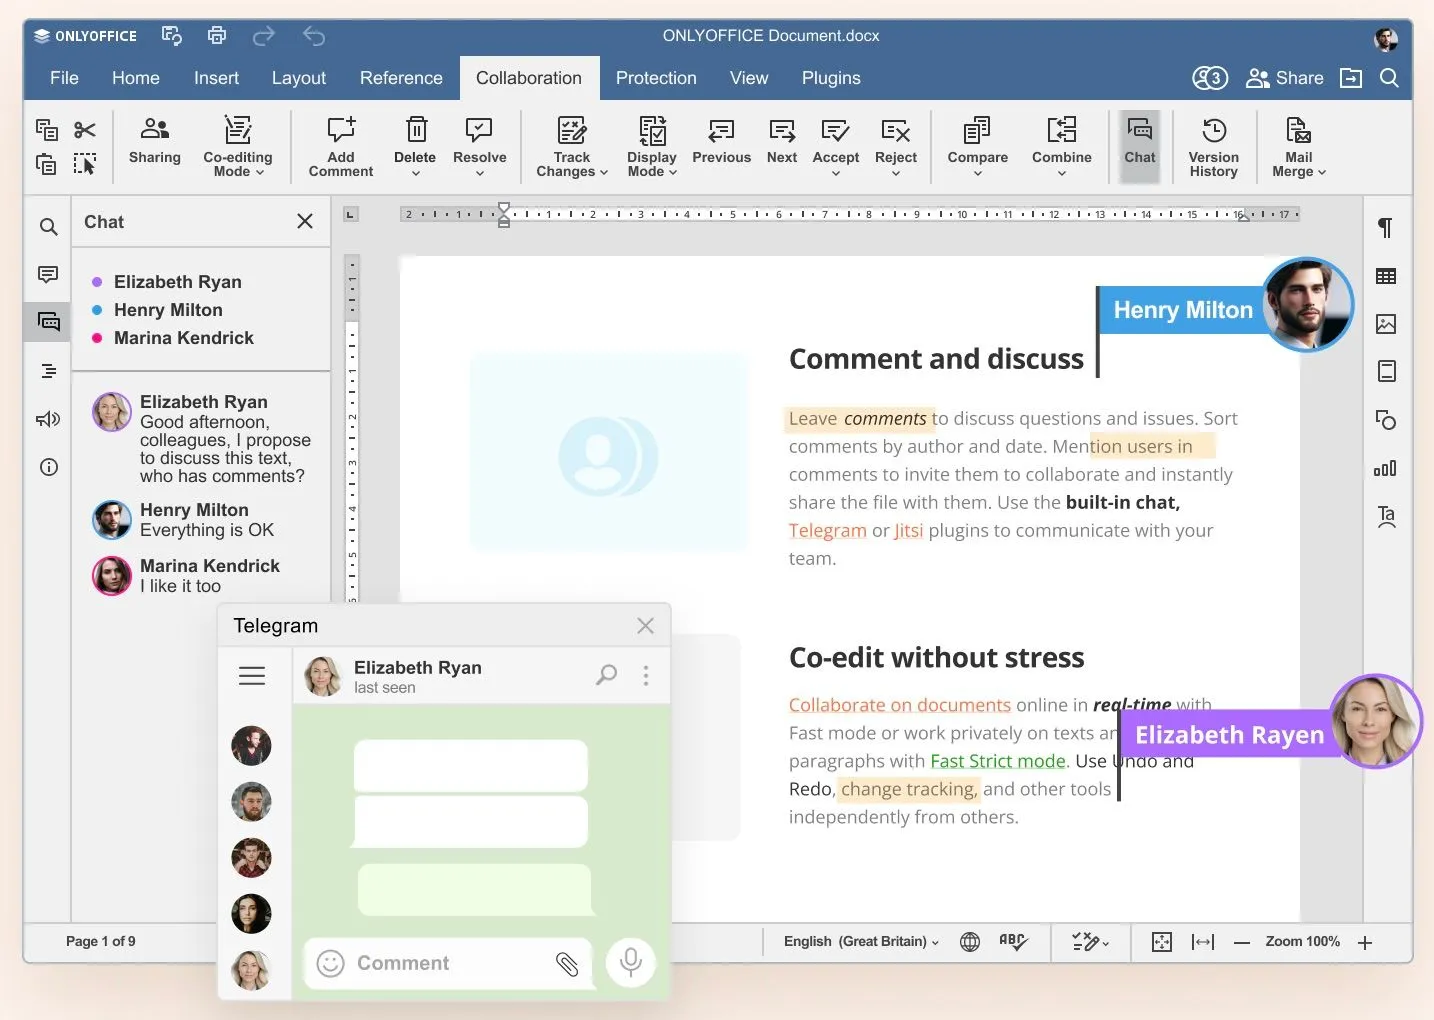This screenshot has height=1020, width=1434.
Task: Switch to the View tab
Action: (x=749, y=78)
